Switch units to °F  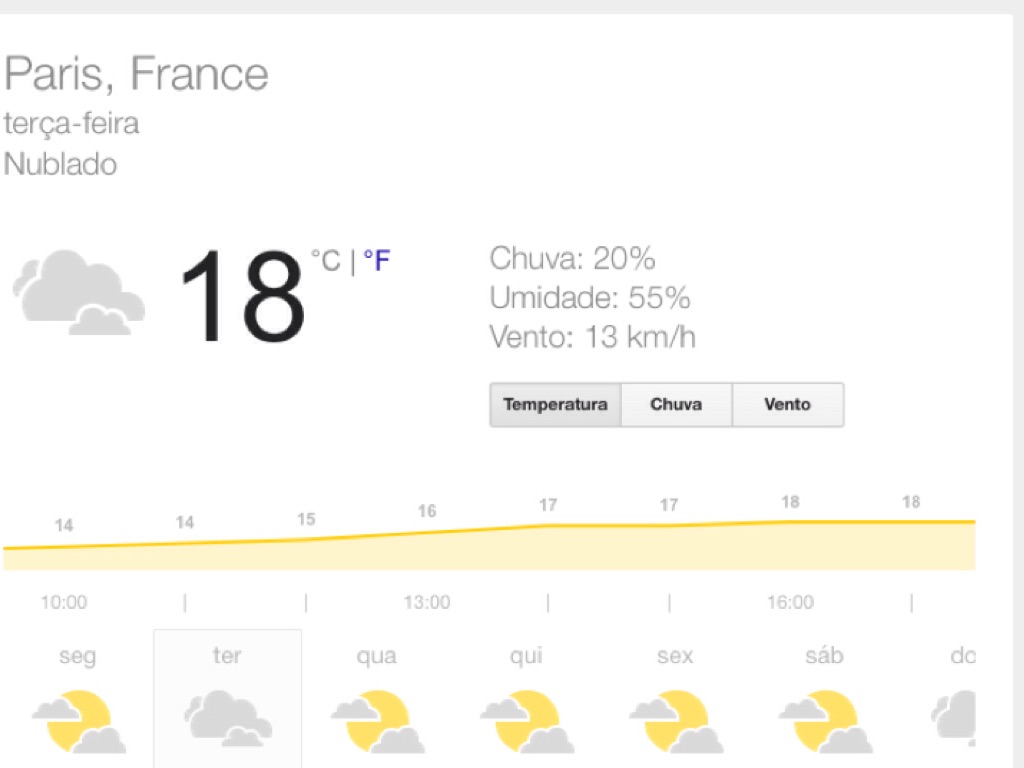pyautogui.click(x=376, y=262)
